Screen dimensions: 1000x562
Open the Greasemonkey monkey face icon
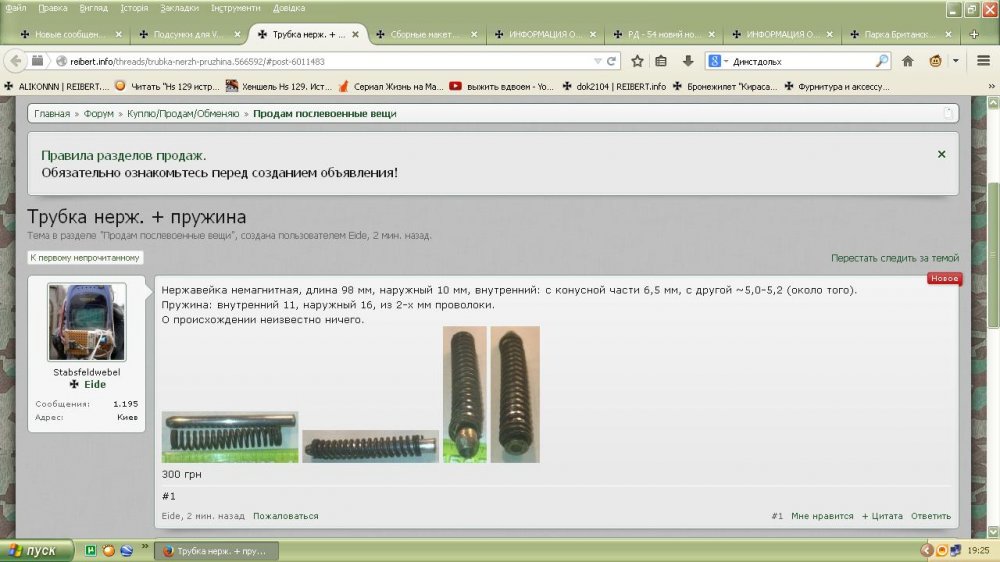tap(936, 61)
